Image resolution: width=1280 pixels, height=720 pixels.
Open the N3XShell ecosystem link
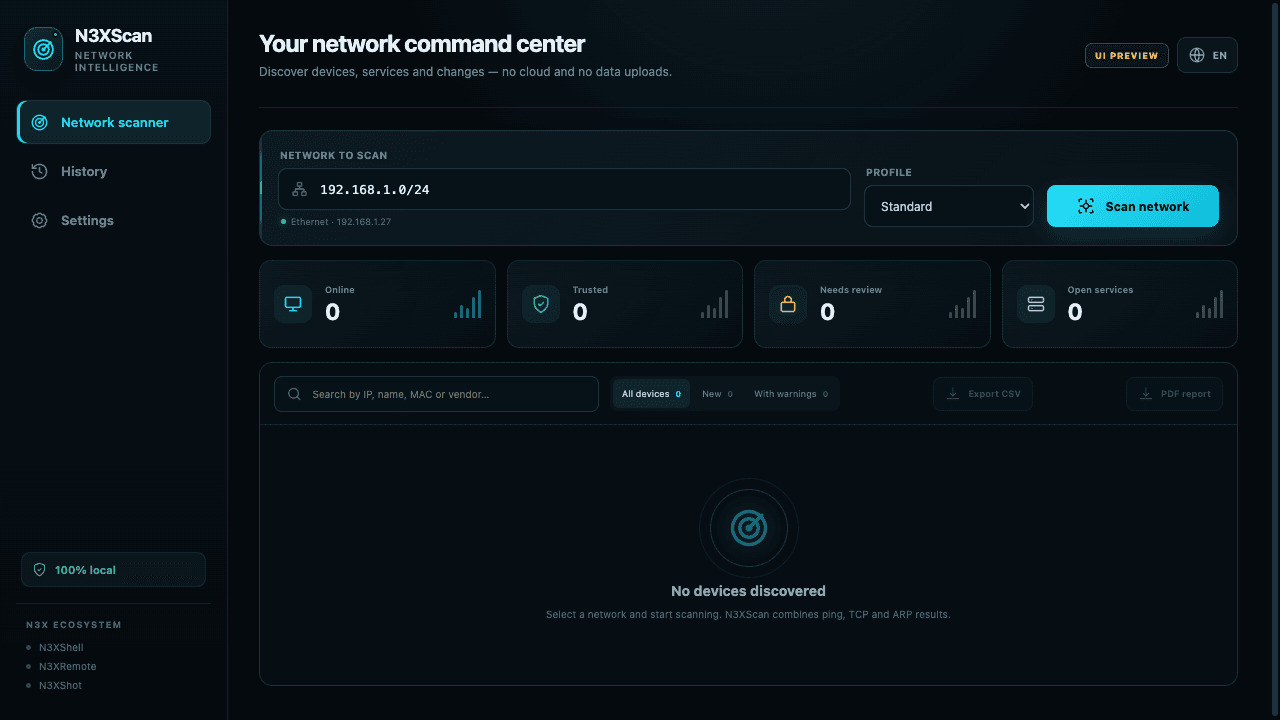(61, 648)
